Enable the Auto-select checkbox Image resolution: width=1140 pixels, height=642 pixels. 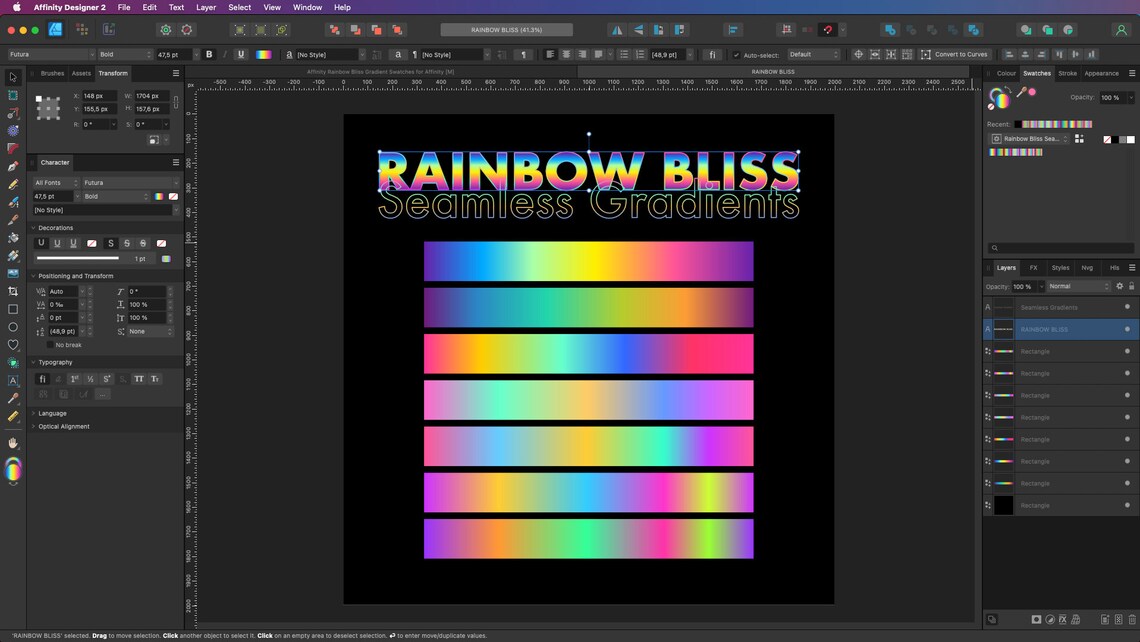click(734, 54)
